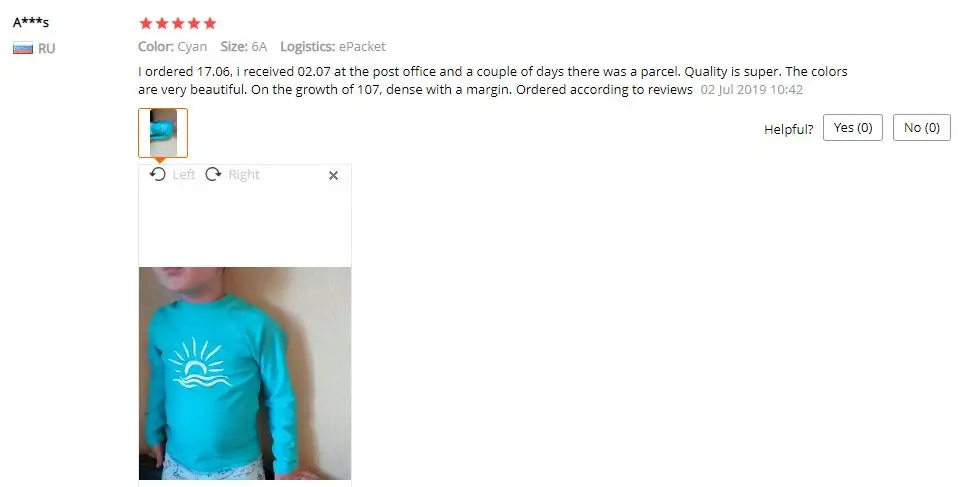This screenshot has height=487, width=958.
Task: Click the enlarged cyan shirt photo
Action: [245, 373]
